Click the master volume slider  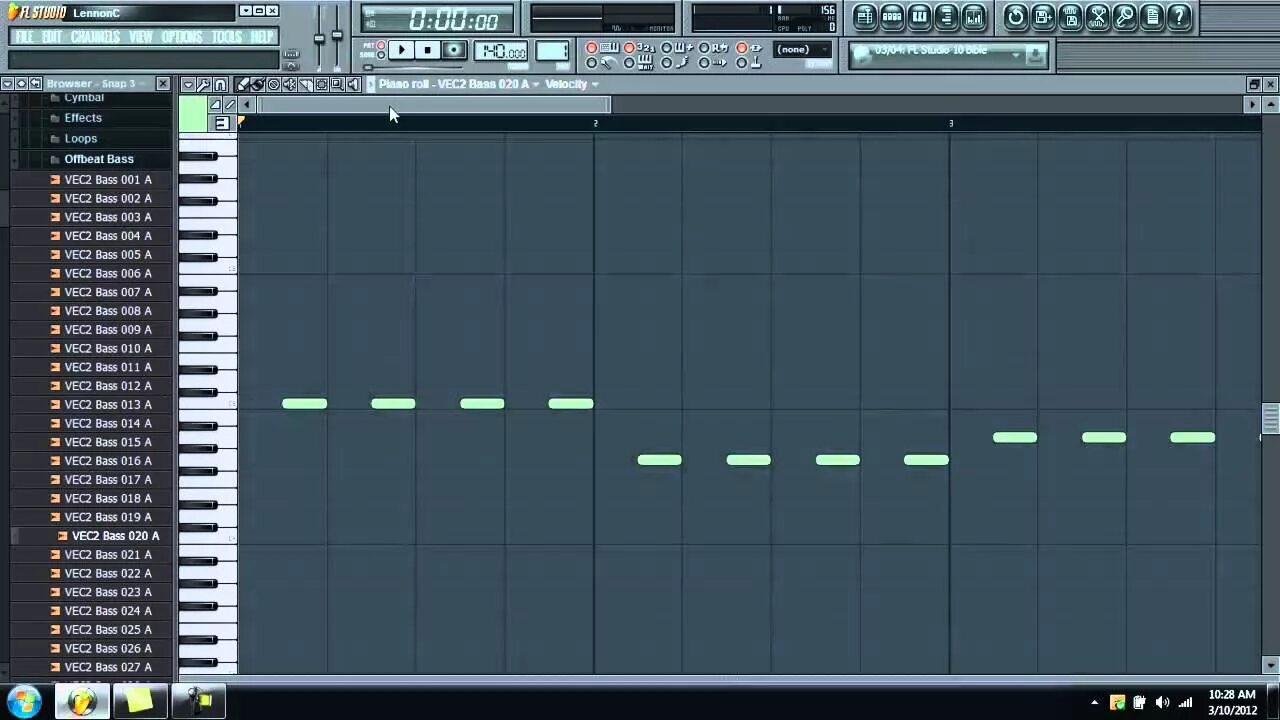click(x=320, y=38)
